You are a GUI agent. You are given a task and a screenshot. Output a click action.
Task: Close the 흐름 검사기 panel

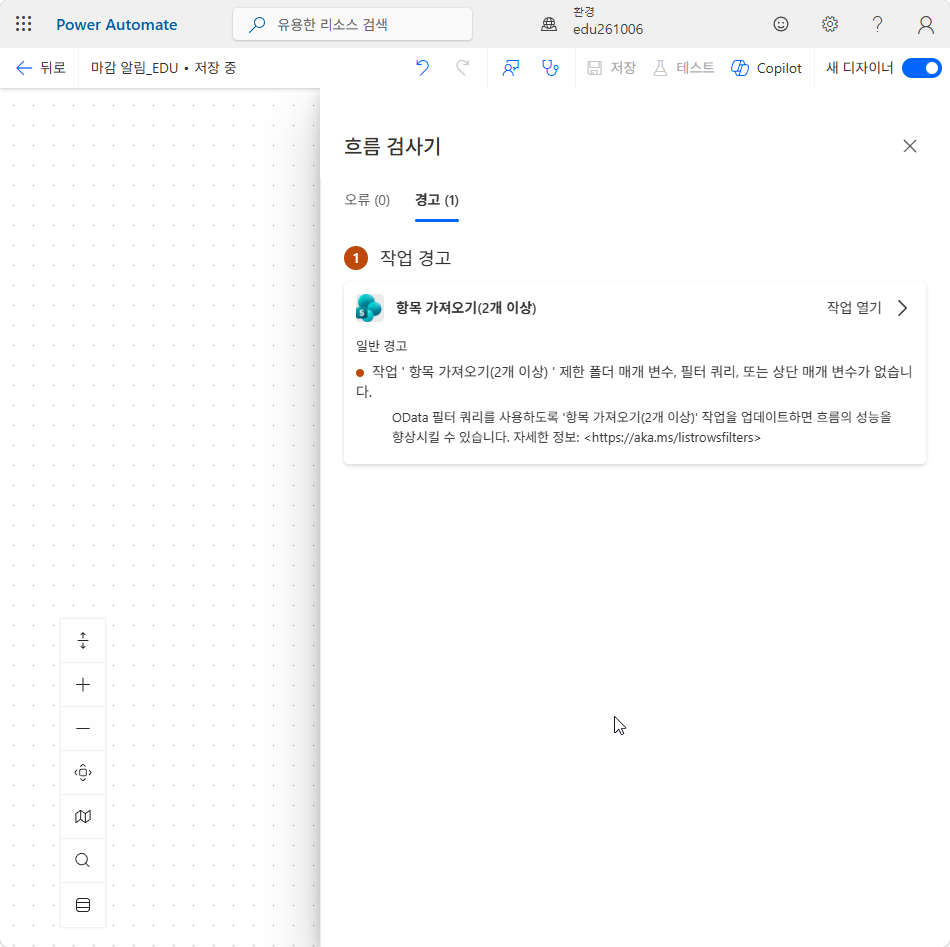909,146
